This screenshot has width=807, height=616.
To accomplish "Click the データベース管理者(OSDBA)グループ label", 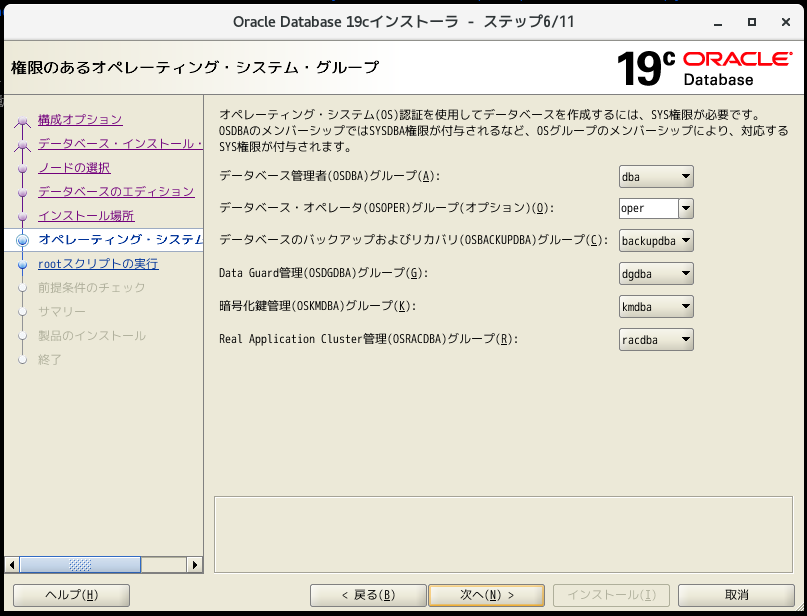I will [x=330, y=176].
